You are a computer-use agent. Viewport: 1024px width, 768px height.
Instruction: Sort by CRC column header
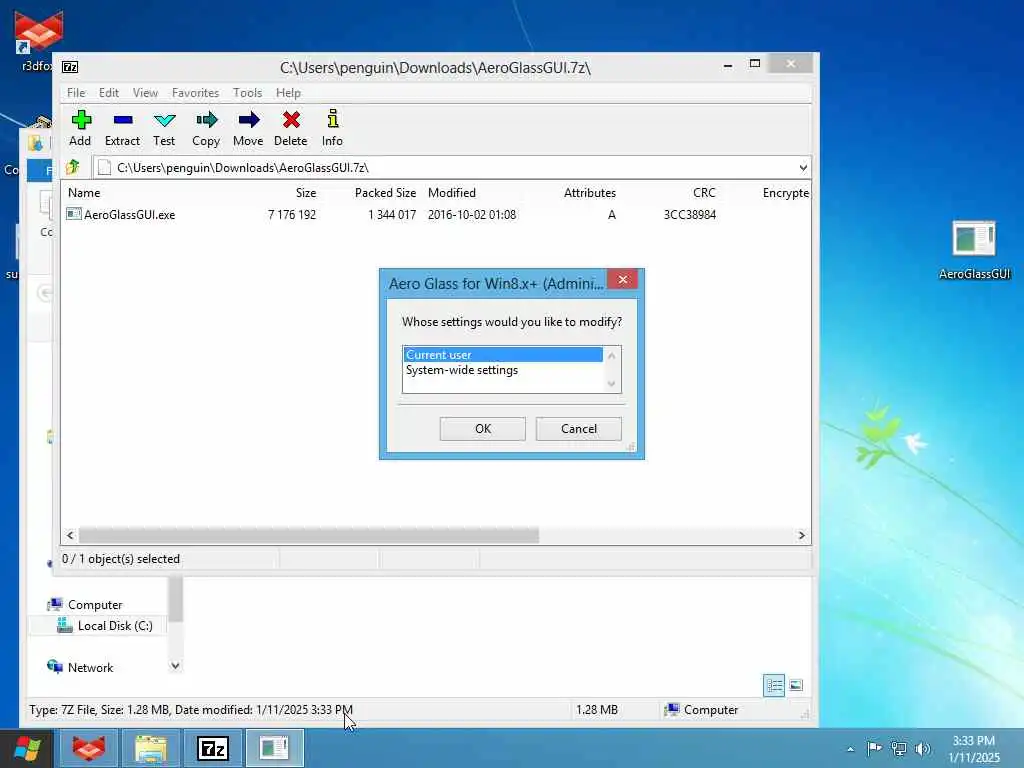704,193
